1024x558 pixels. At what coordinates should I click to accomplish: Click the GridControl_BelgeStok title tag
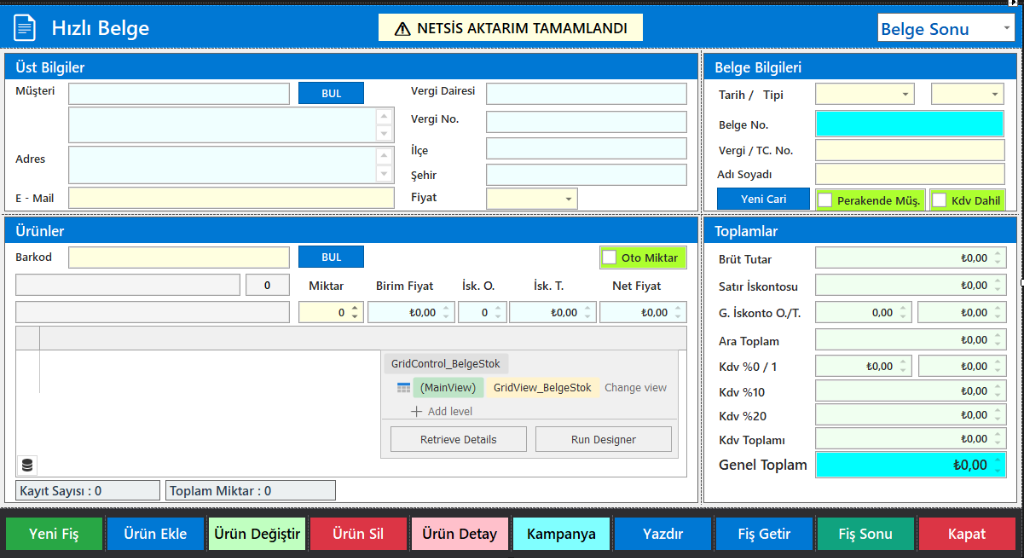coord(445,363)
